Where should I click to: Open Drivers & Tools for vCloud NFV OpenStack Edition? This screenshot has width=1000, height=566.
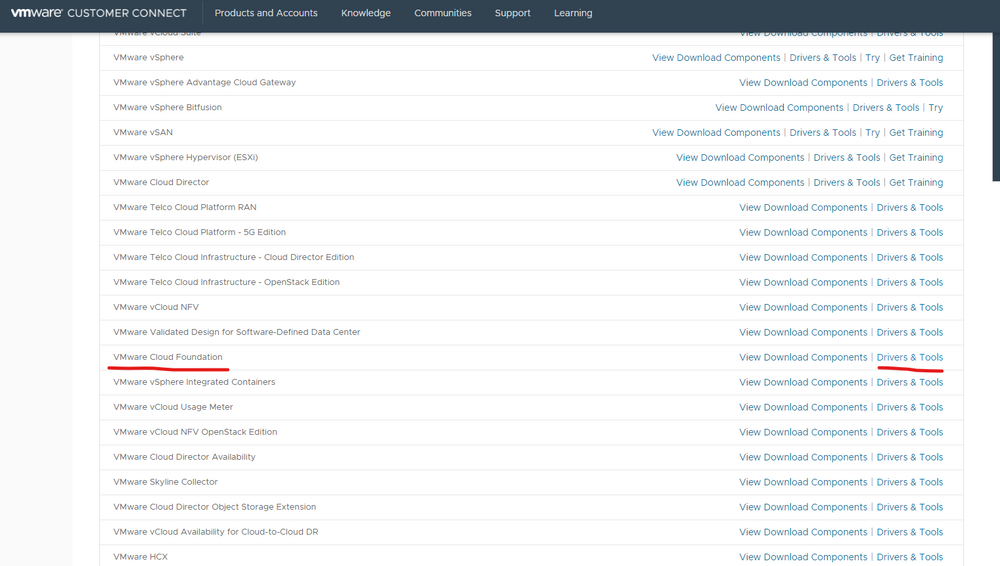[909, 432]
